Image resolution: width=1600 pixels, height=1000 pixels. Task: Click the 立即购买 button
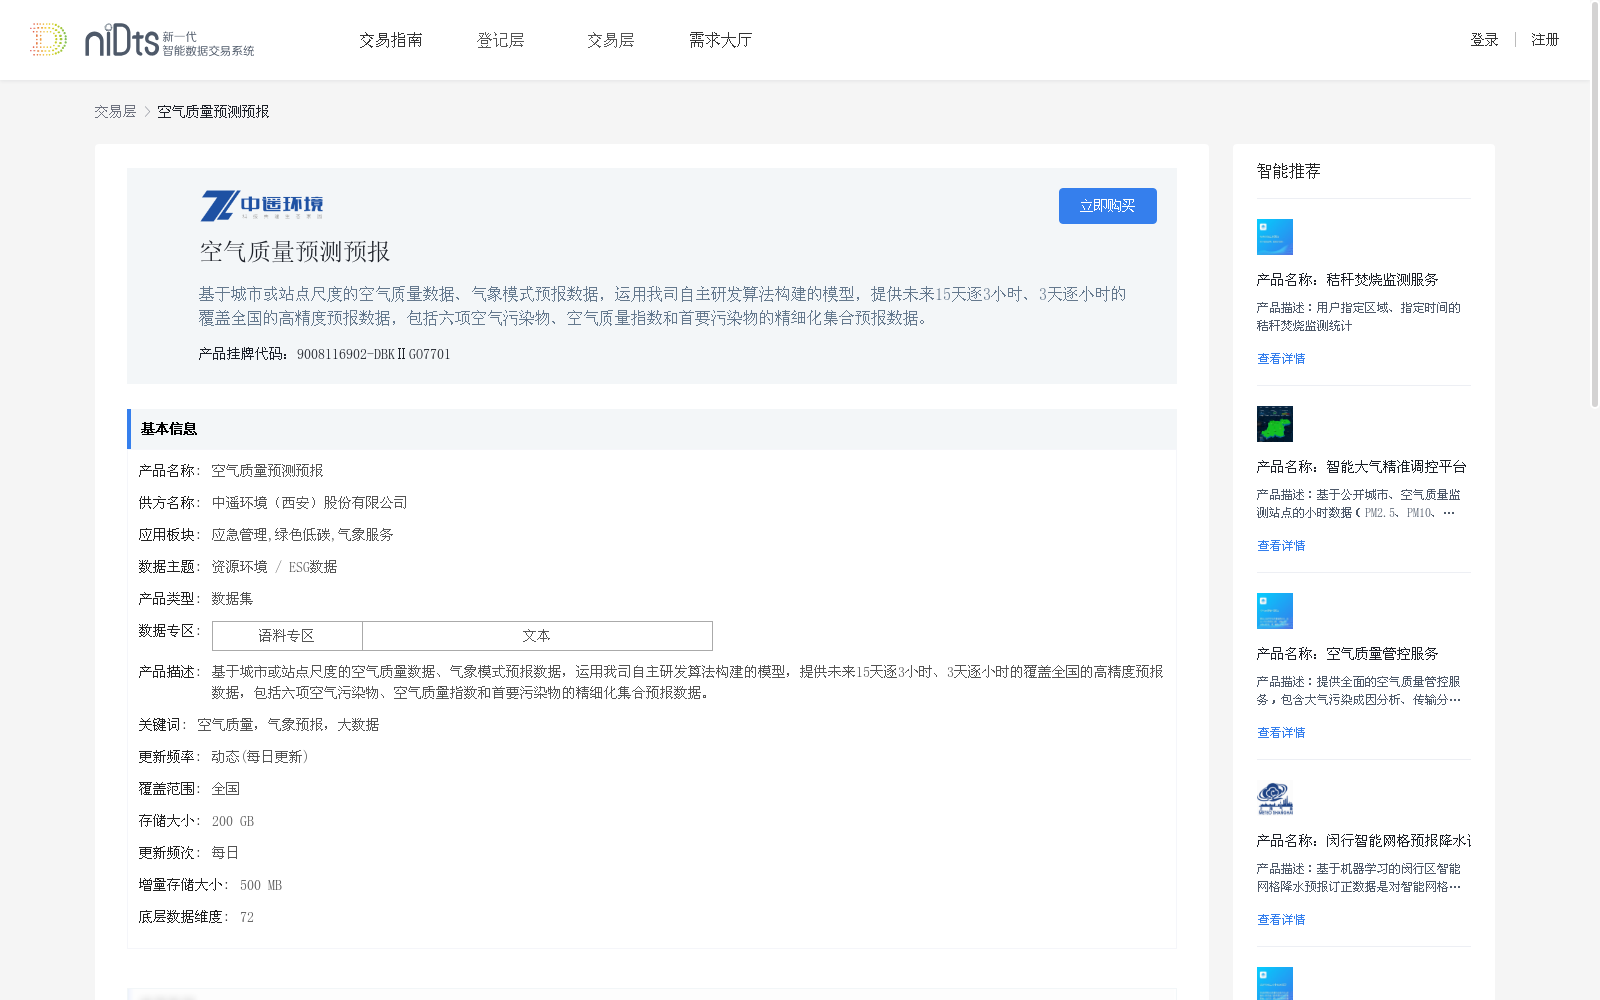coord(1108,206)
